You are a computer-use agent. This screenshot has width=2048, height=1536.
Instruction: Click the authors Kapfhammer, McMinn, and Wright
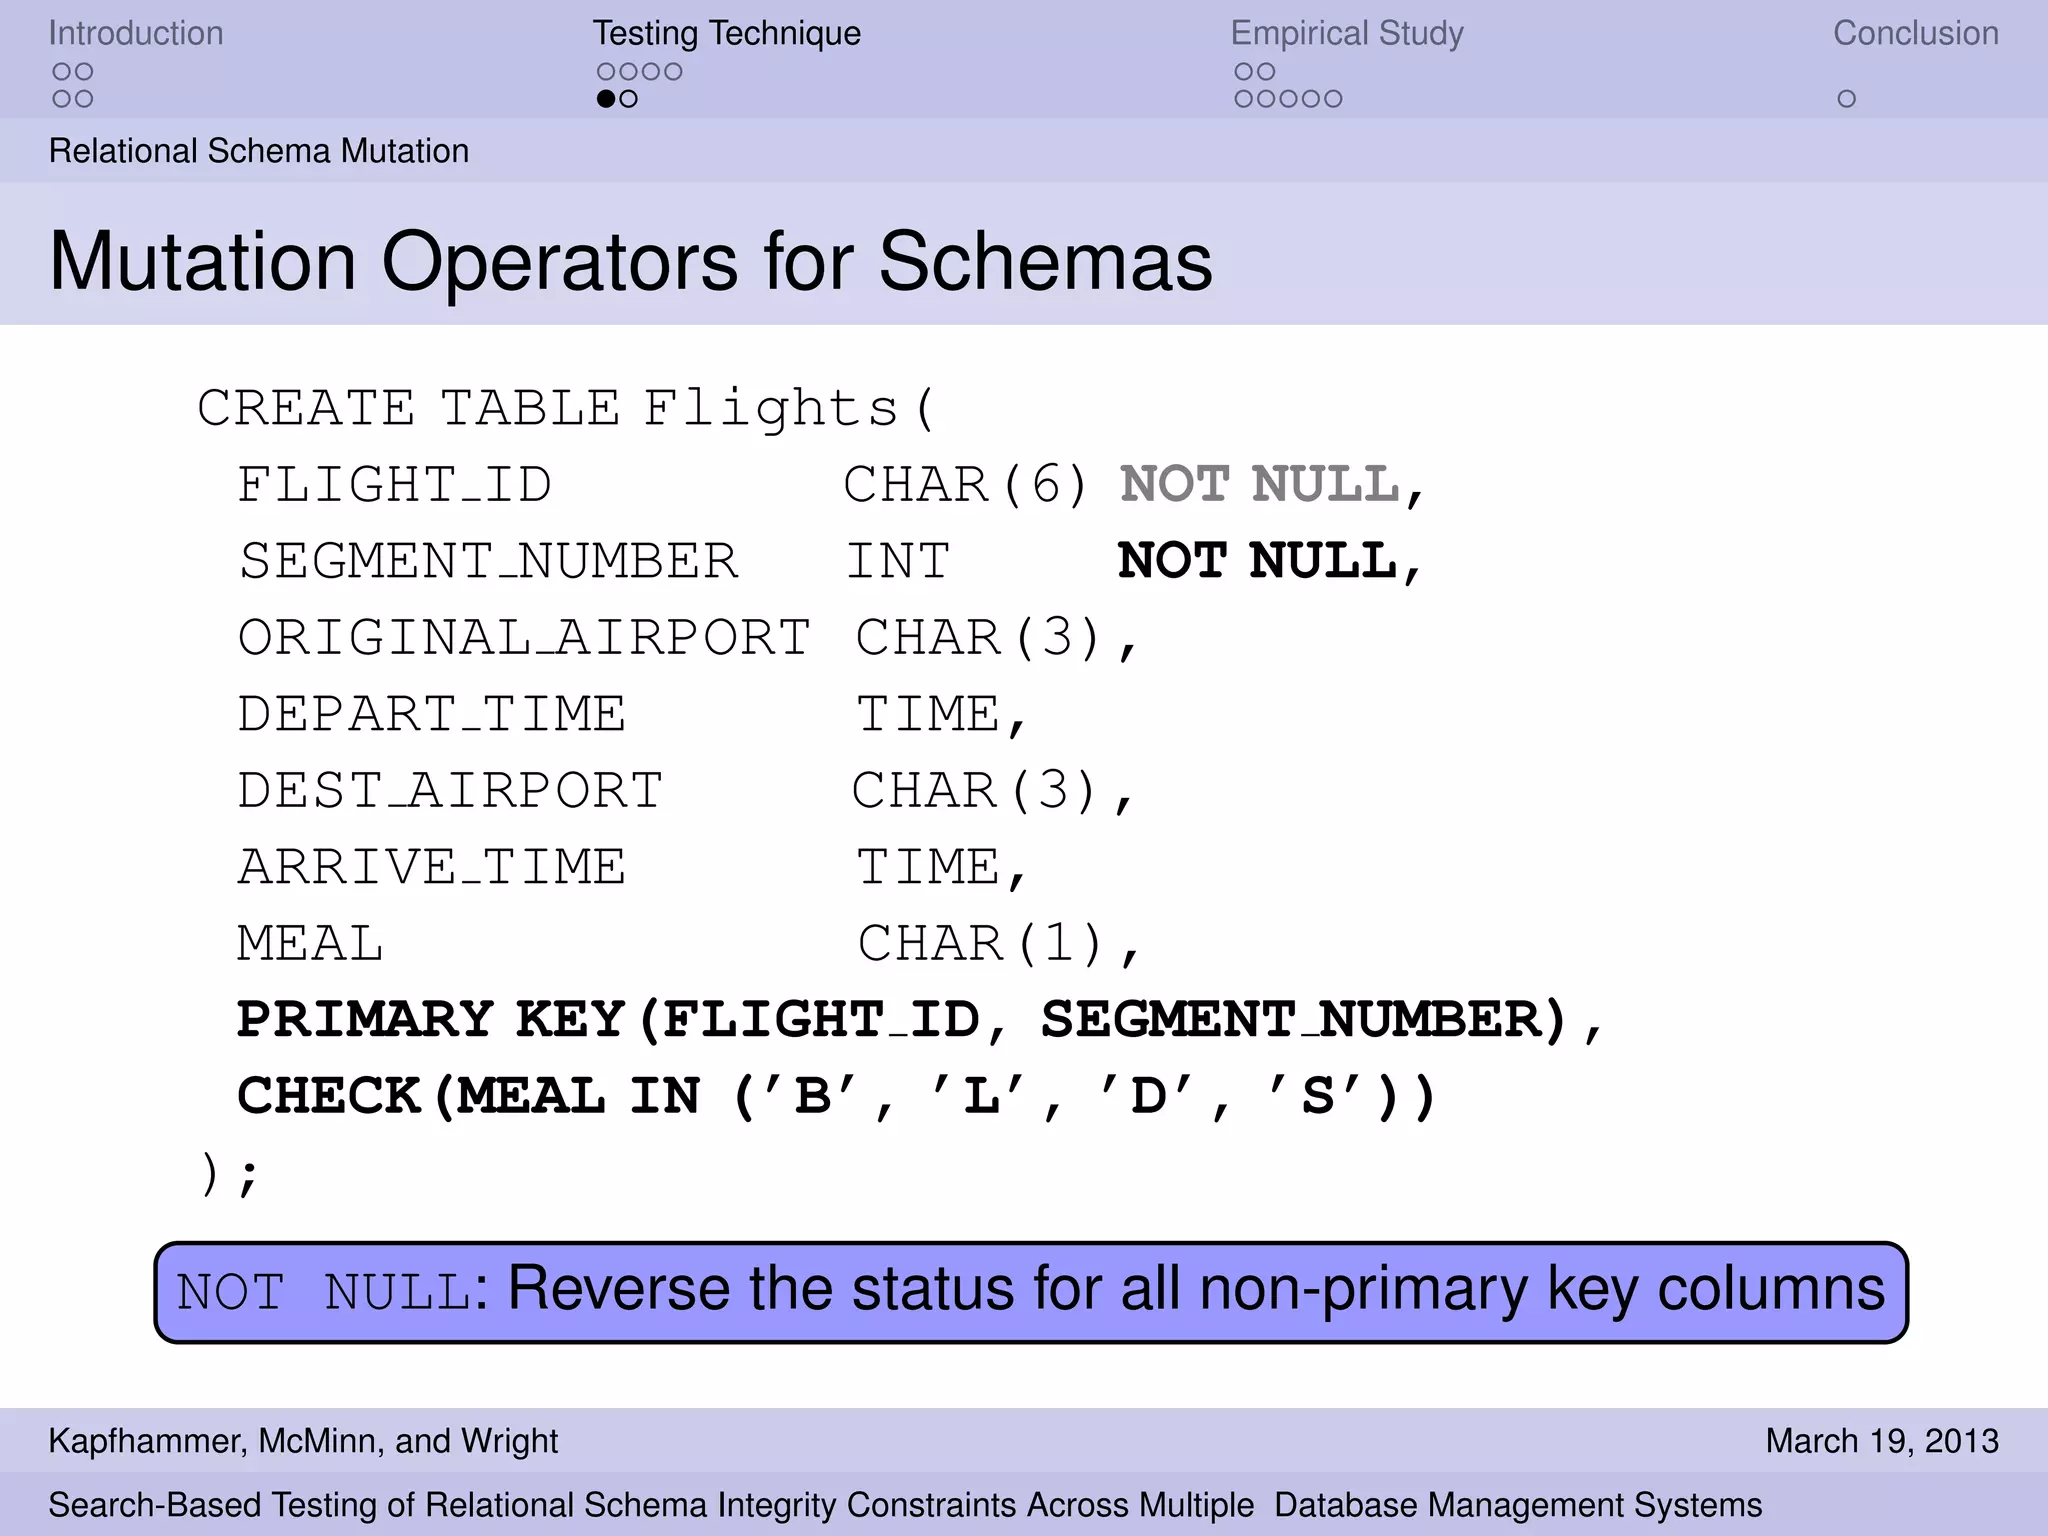click(303, 1441)
